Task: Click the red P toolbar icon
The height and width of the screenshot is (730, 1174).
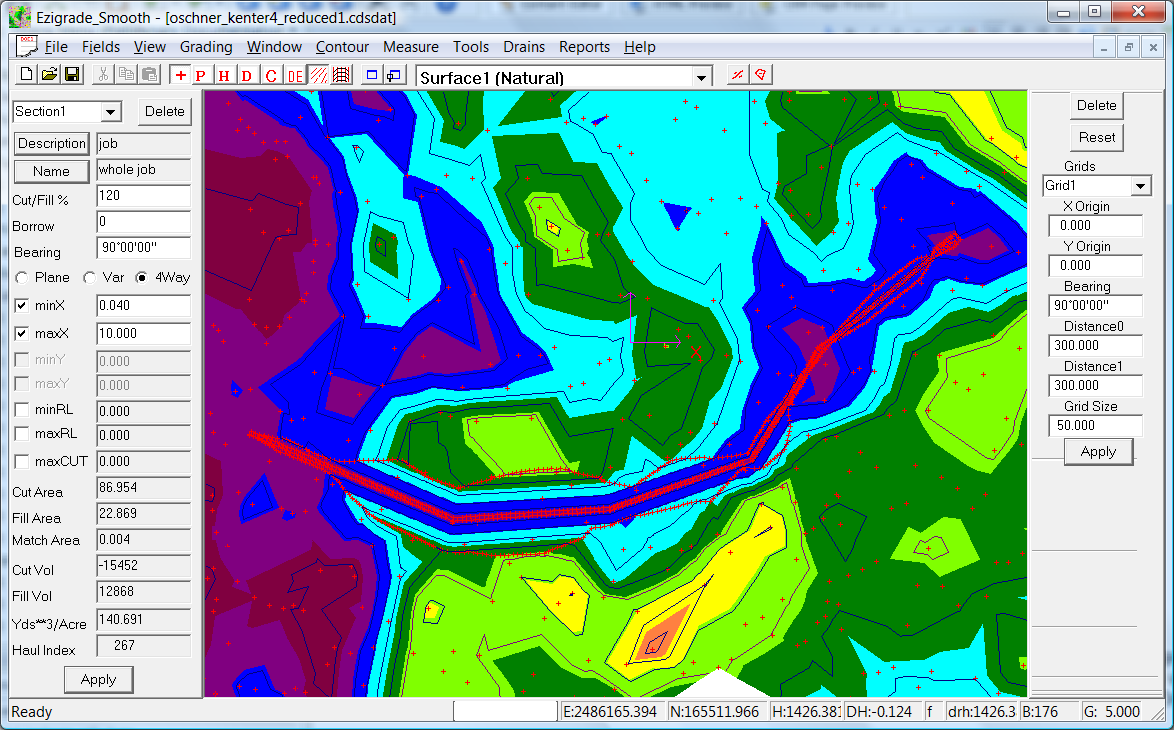Action: pos(201,76)
